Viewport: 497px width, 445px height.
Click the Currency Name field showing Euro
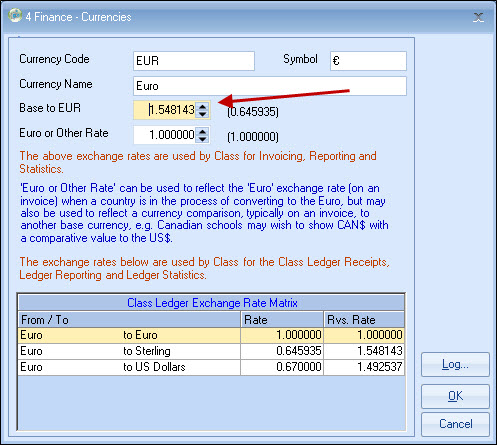(x=270, y=86)
